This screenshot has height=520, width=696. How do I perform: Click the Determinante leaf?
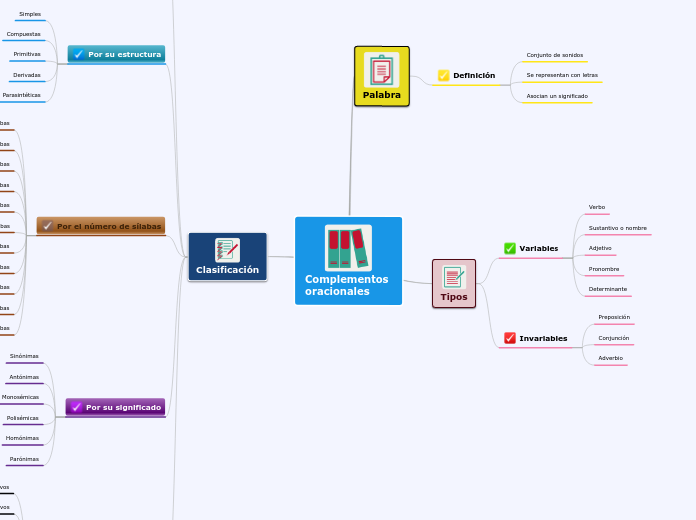[x=608, y=289]
